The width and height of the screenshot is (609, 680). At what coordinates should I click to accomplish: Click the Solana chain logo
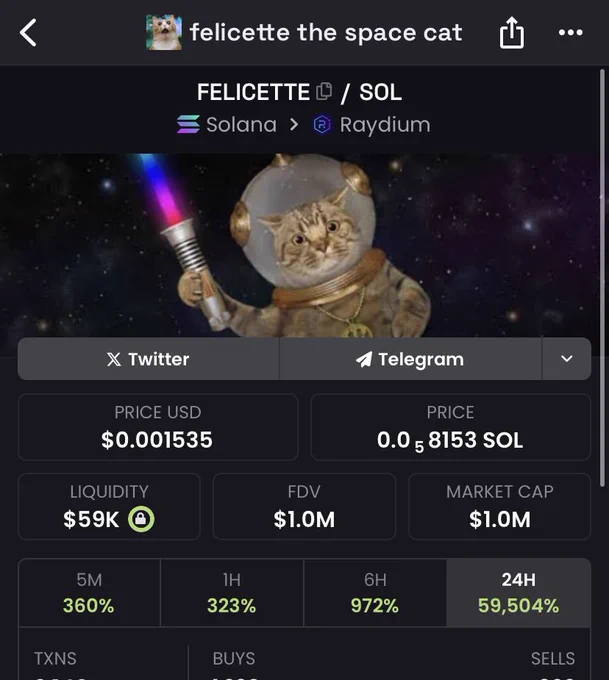pyautogui.click(x=188, y=124)
